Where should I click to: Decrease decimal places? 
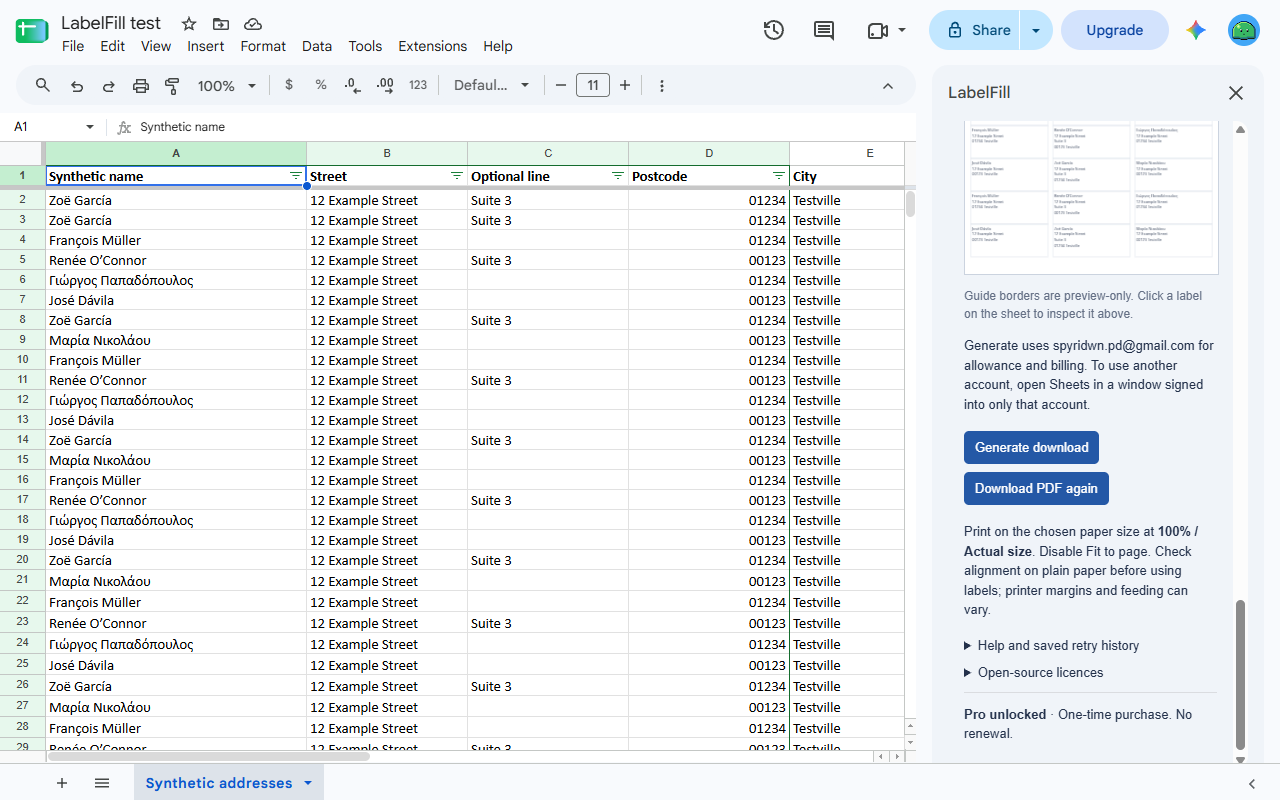tap(352, 86)
